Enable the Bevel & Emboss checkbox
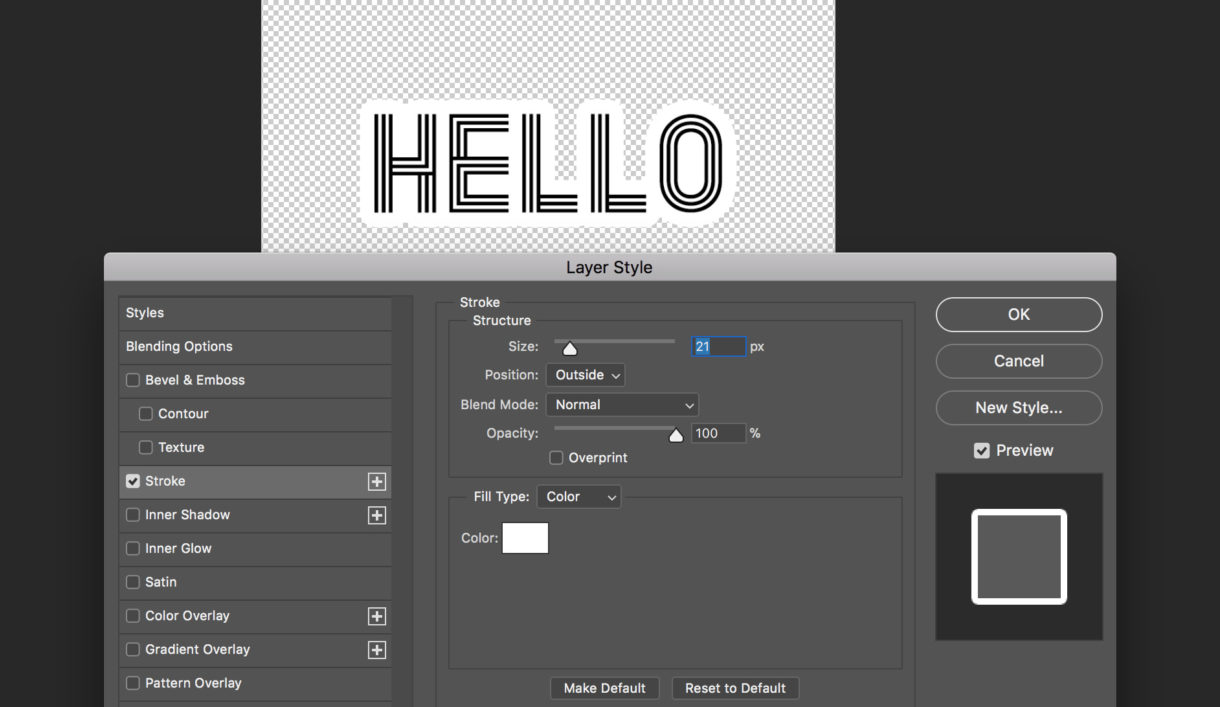The width and height of the screenshot is (1220, 707). click(133, 380)
